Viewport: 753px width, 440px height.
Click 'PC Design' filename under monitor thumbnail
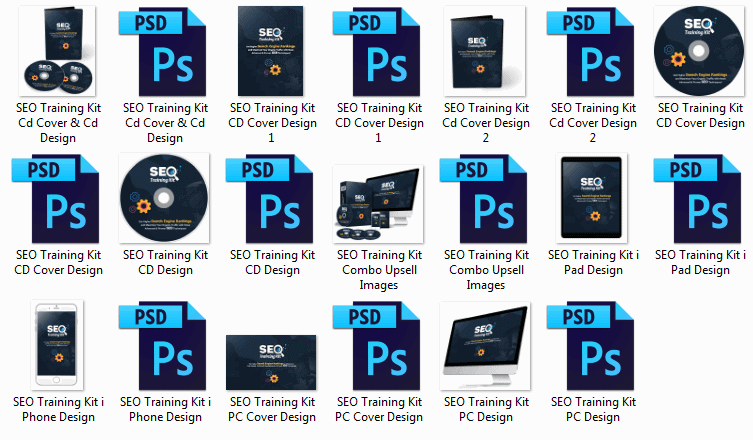click(x=486, y=409)
